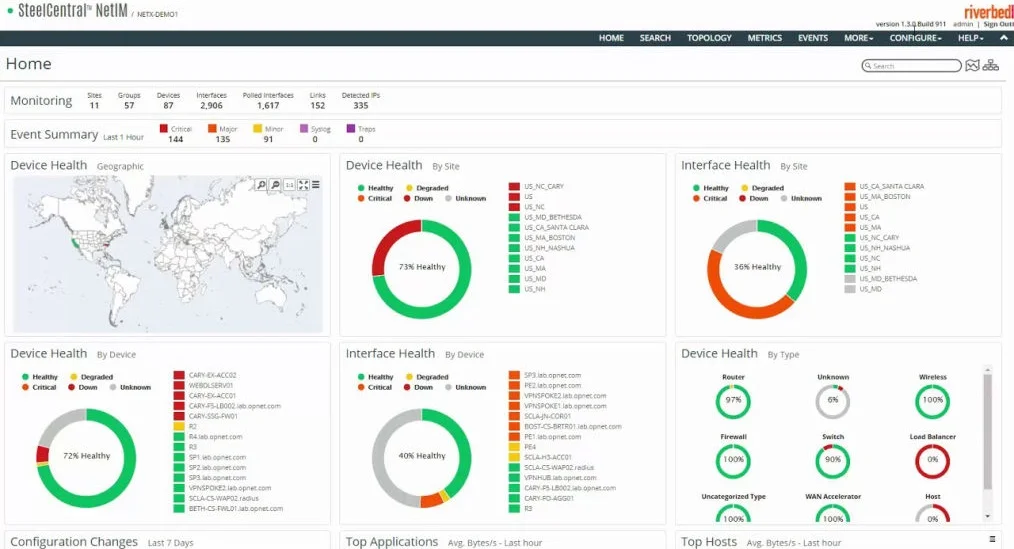Click the Router 97% health gauge
Viewport: 1014px width, 549px height.
pyautogui.click(x=733, y=401)
